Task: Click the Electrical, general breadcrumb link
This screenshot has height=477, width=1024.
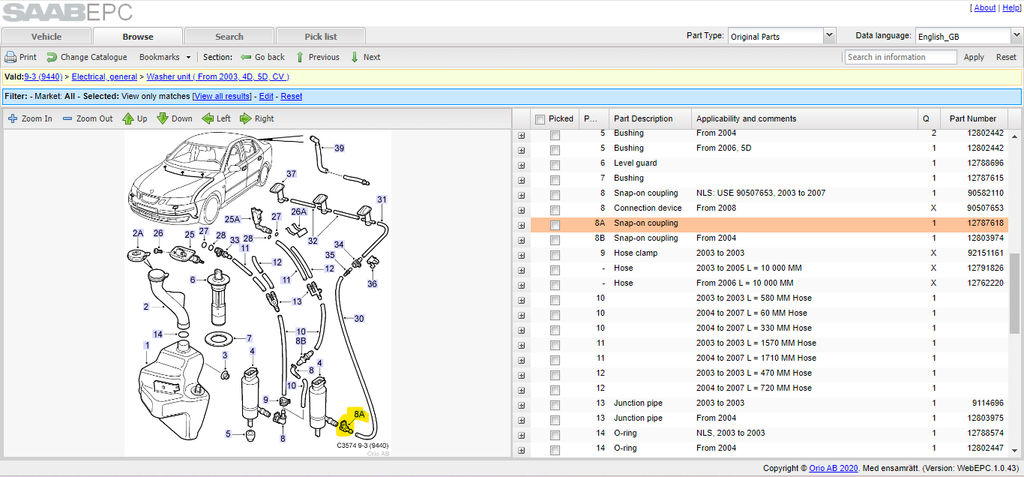Action: (x=104, y=77)
